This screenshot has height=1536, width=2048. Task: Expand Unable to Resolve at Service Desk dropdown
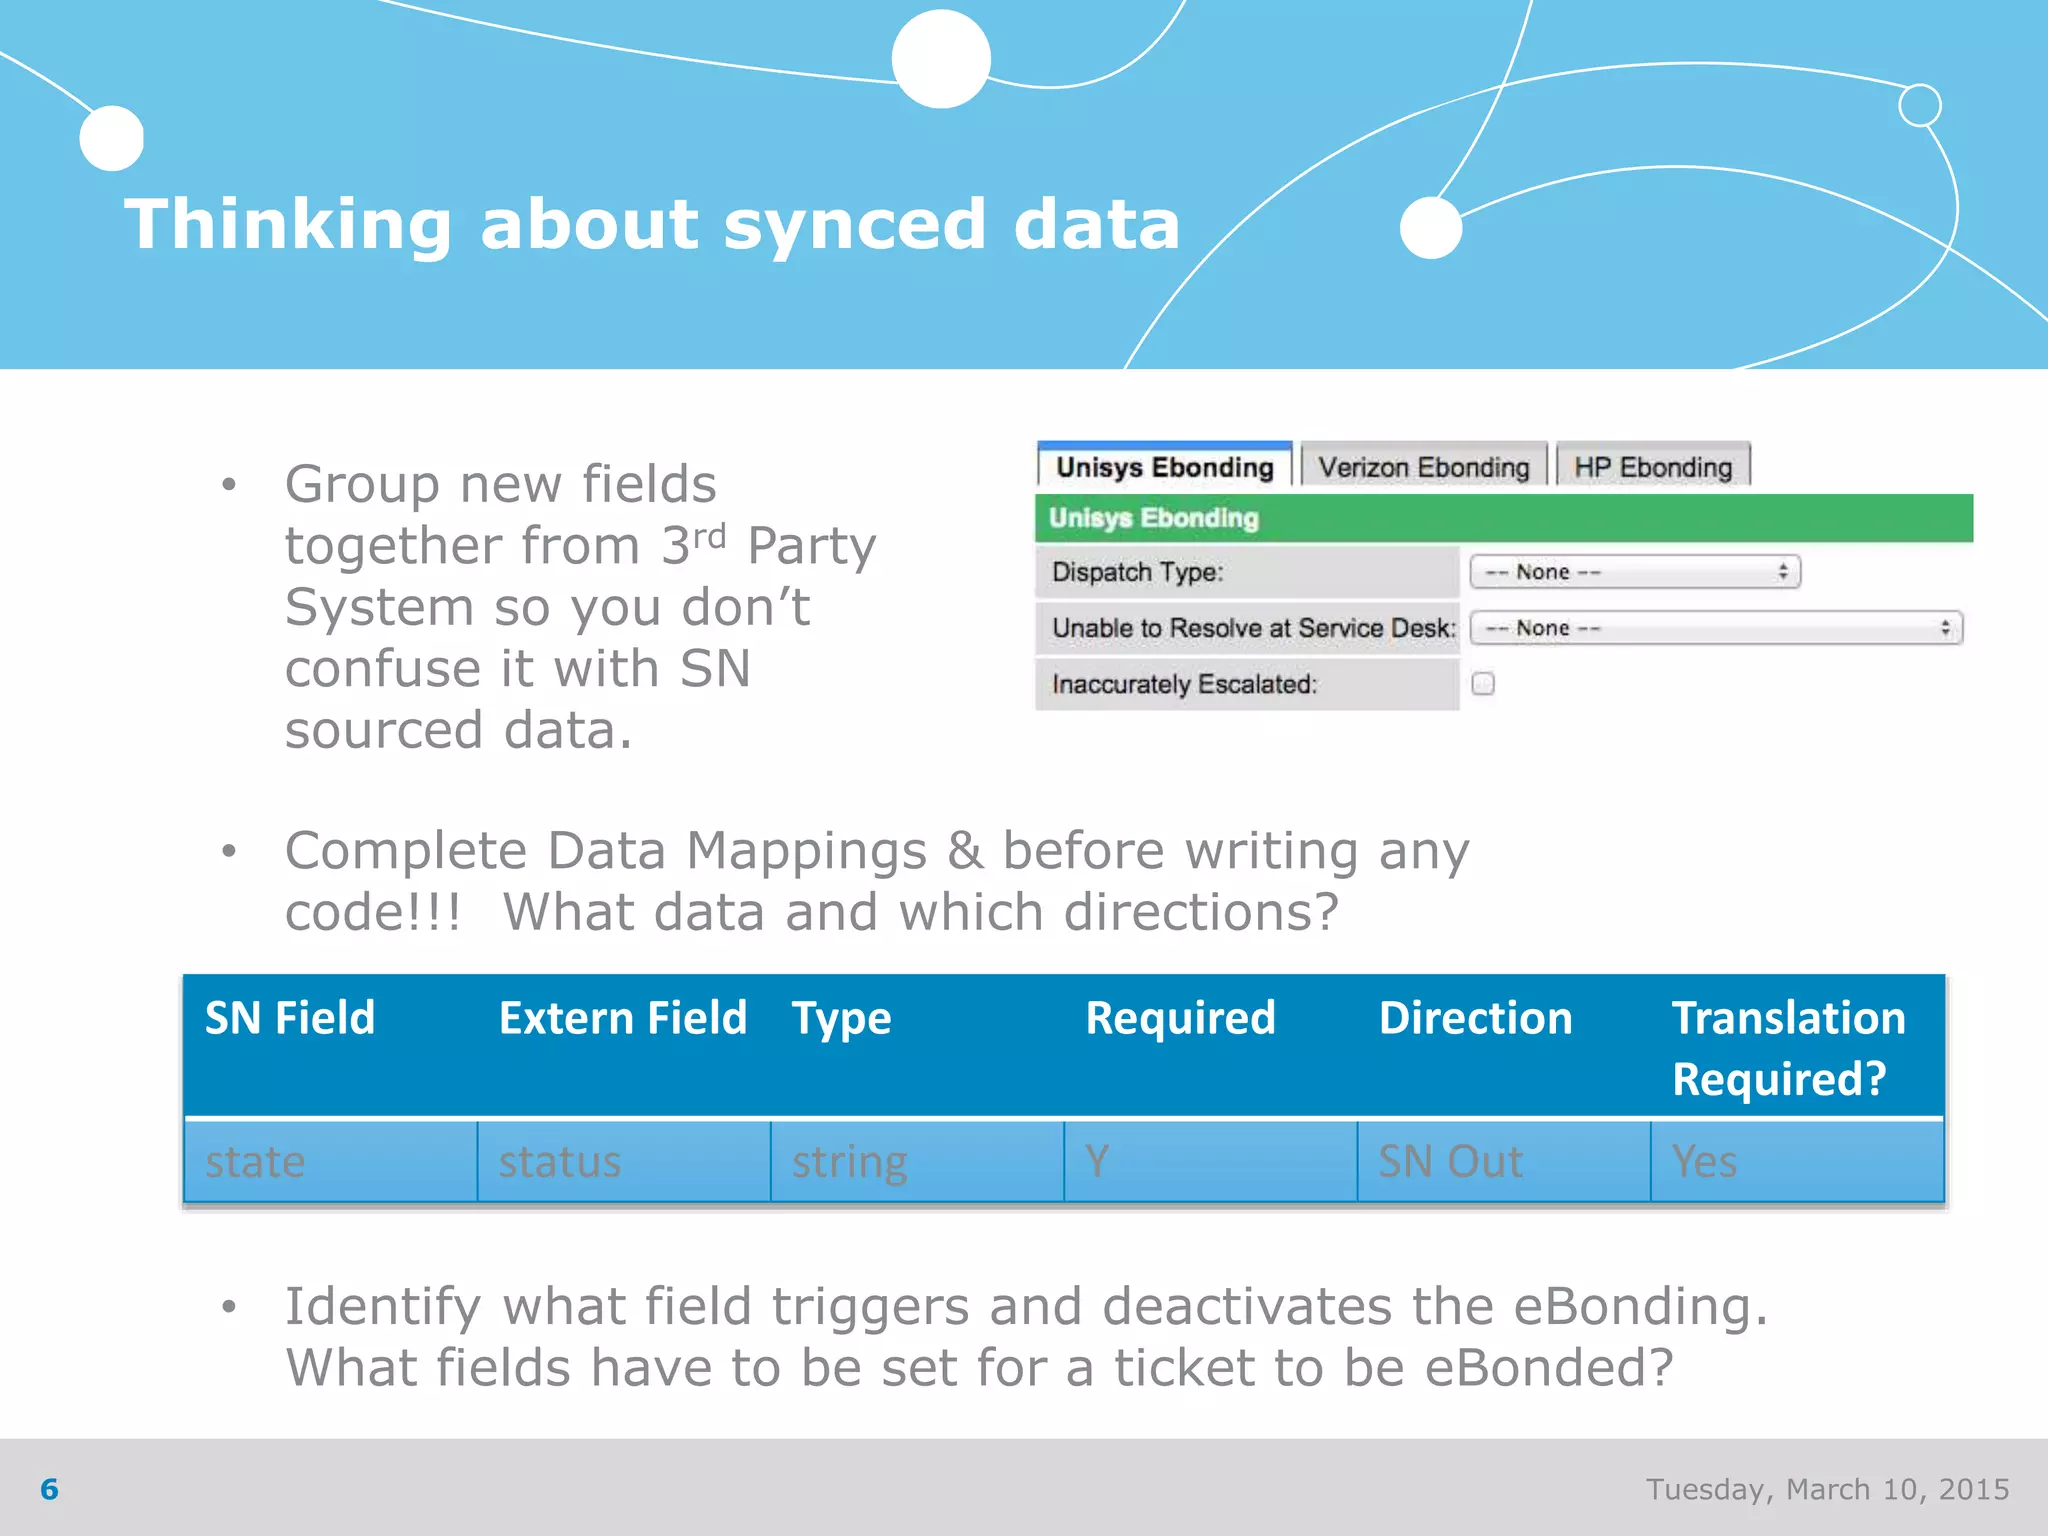pyautogui.click(x=1715, y=628)
